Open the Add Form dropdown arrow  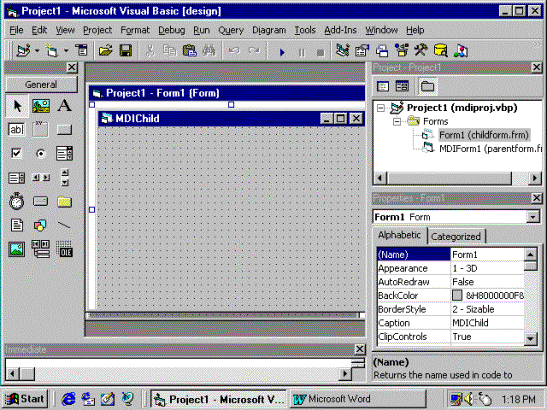(x=66, y=51)
